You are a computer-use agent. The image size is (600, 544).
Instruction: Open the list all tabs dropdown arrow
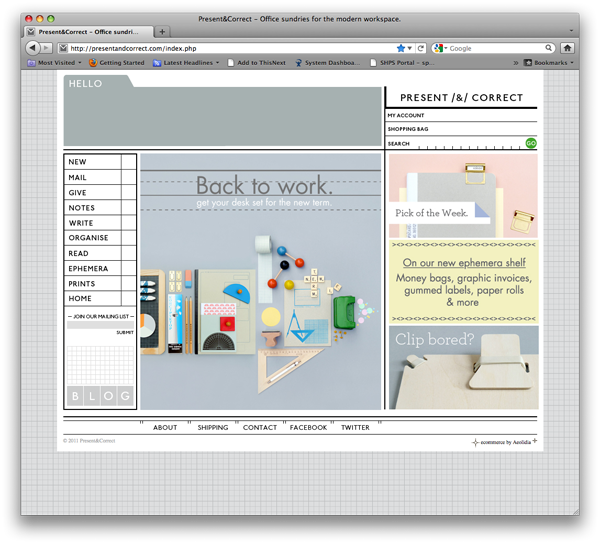(x=571, y=31)
